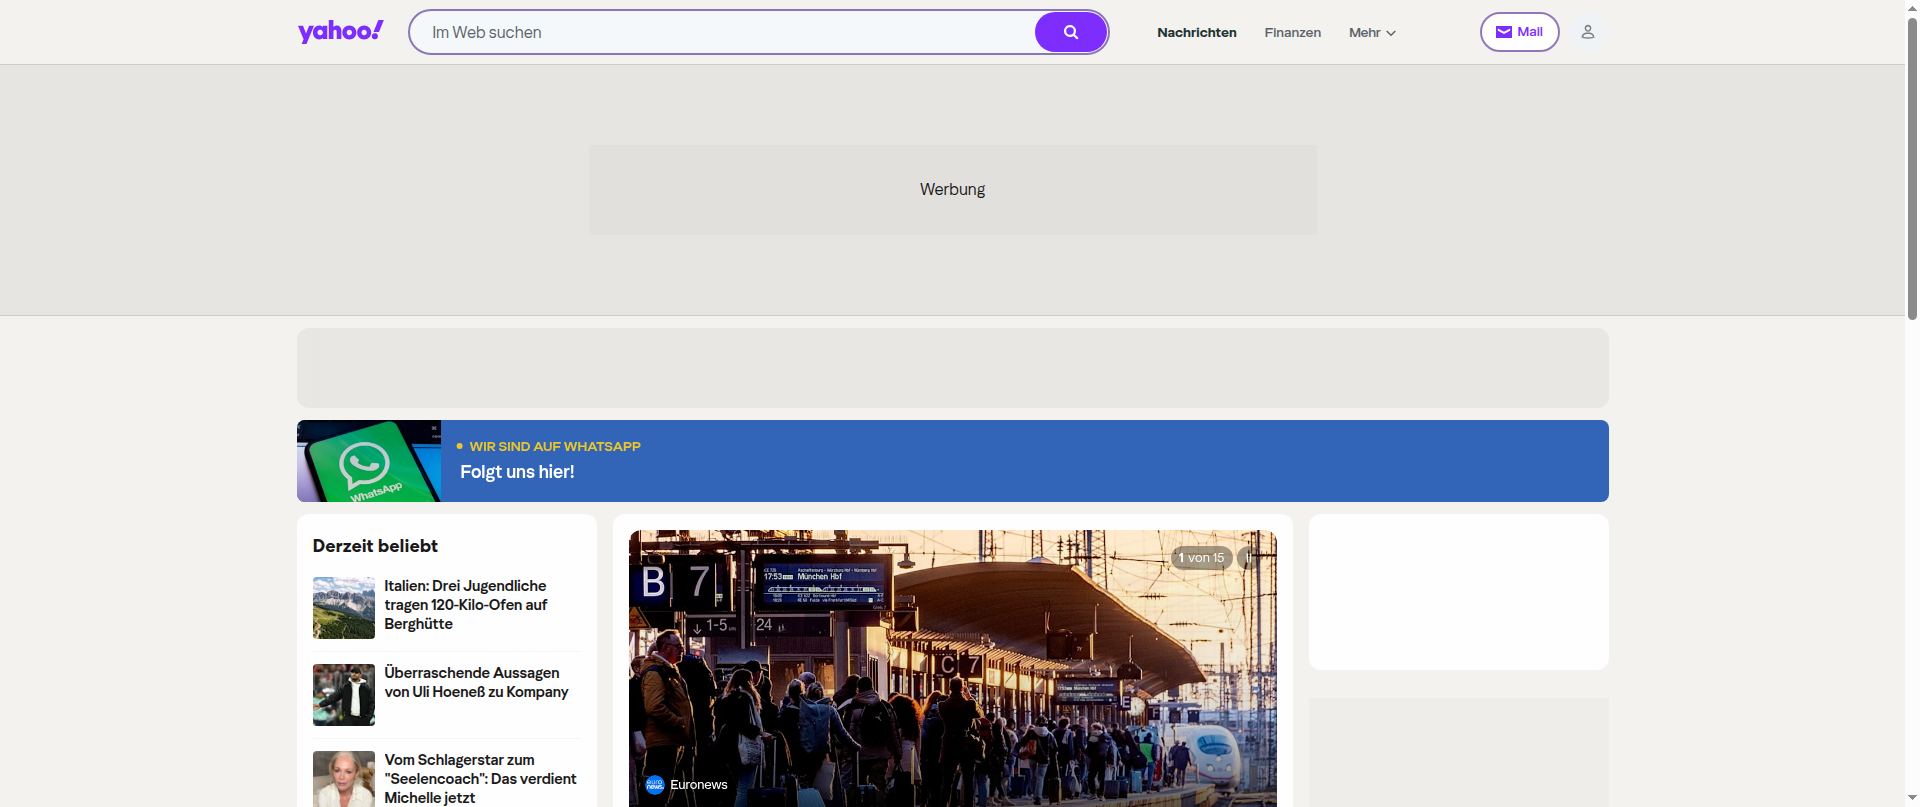Open the München Hbf train station slide
1920x807 pixels.
click(x=952, y=668)
